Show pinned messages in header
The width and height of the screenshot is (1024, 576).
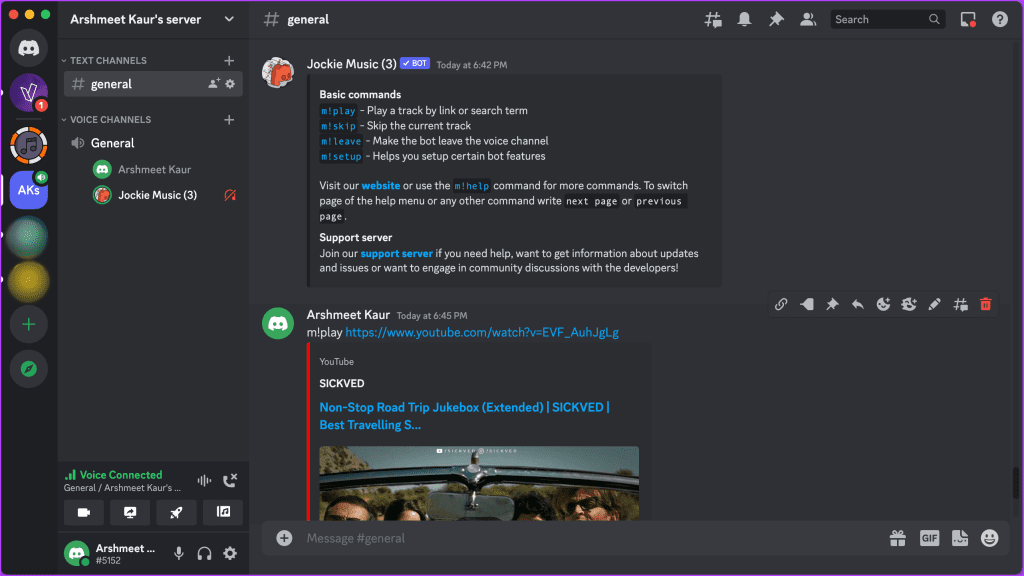point(776,20)
